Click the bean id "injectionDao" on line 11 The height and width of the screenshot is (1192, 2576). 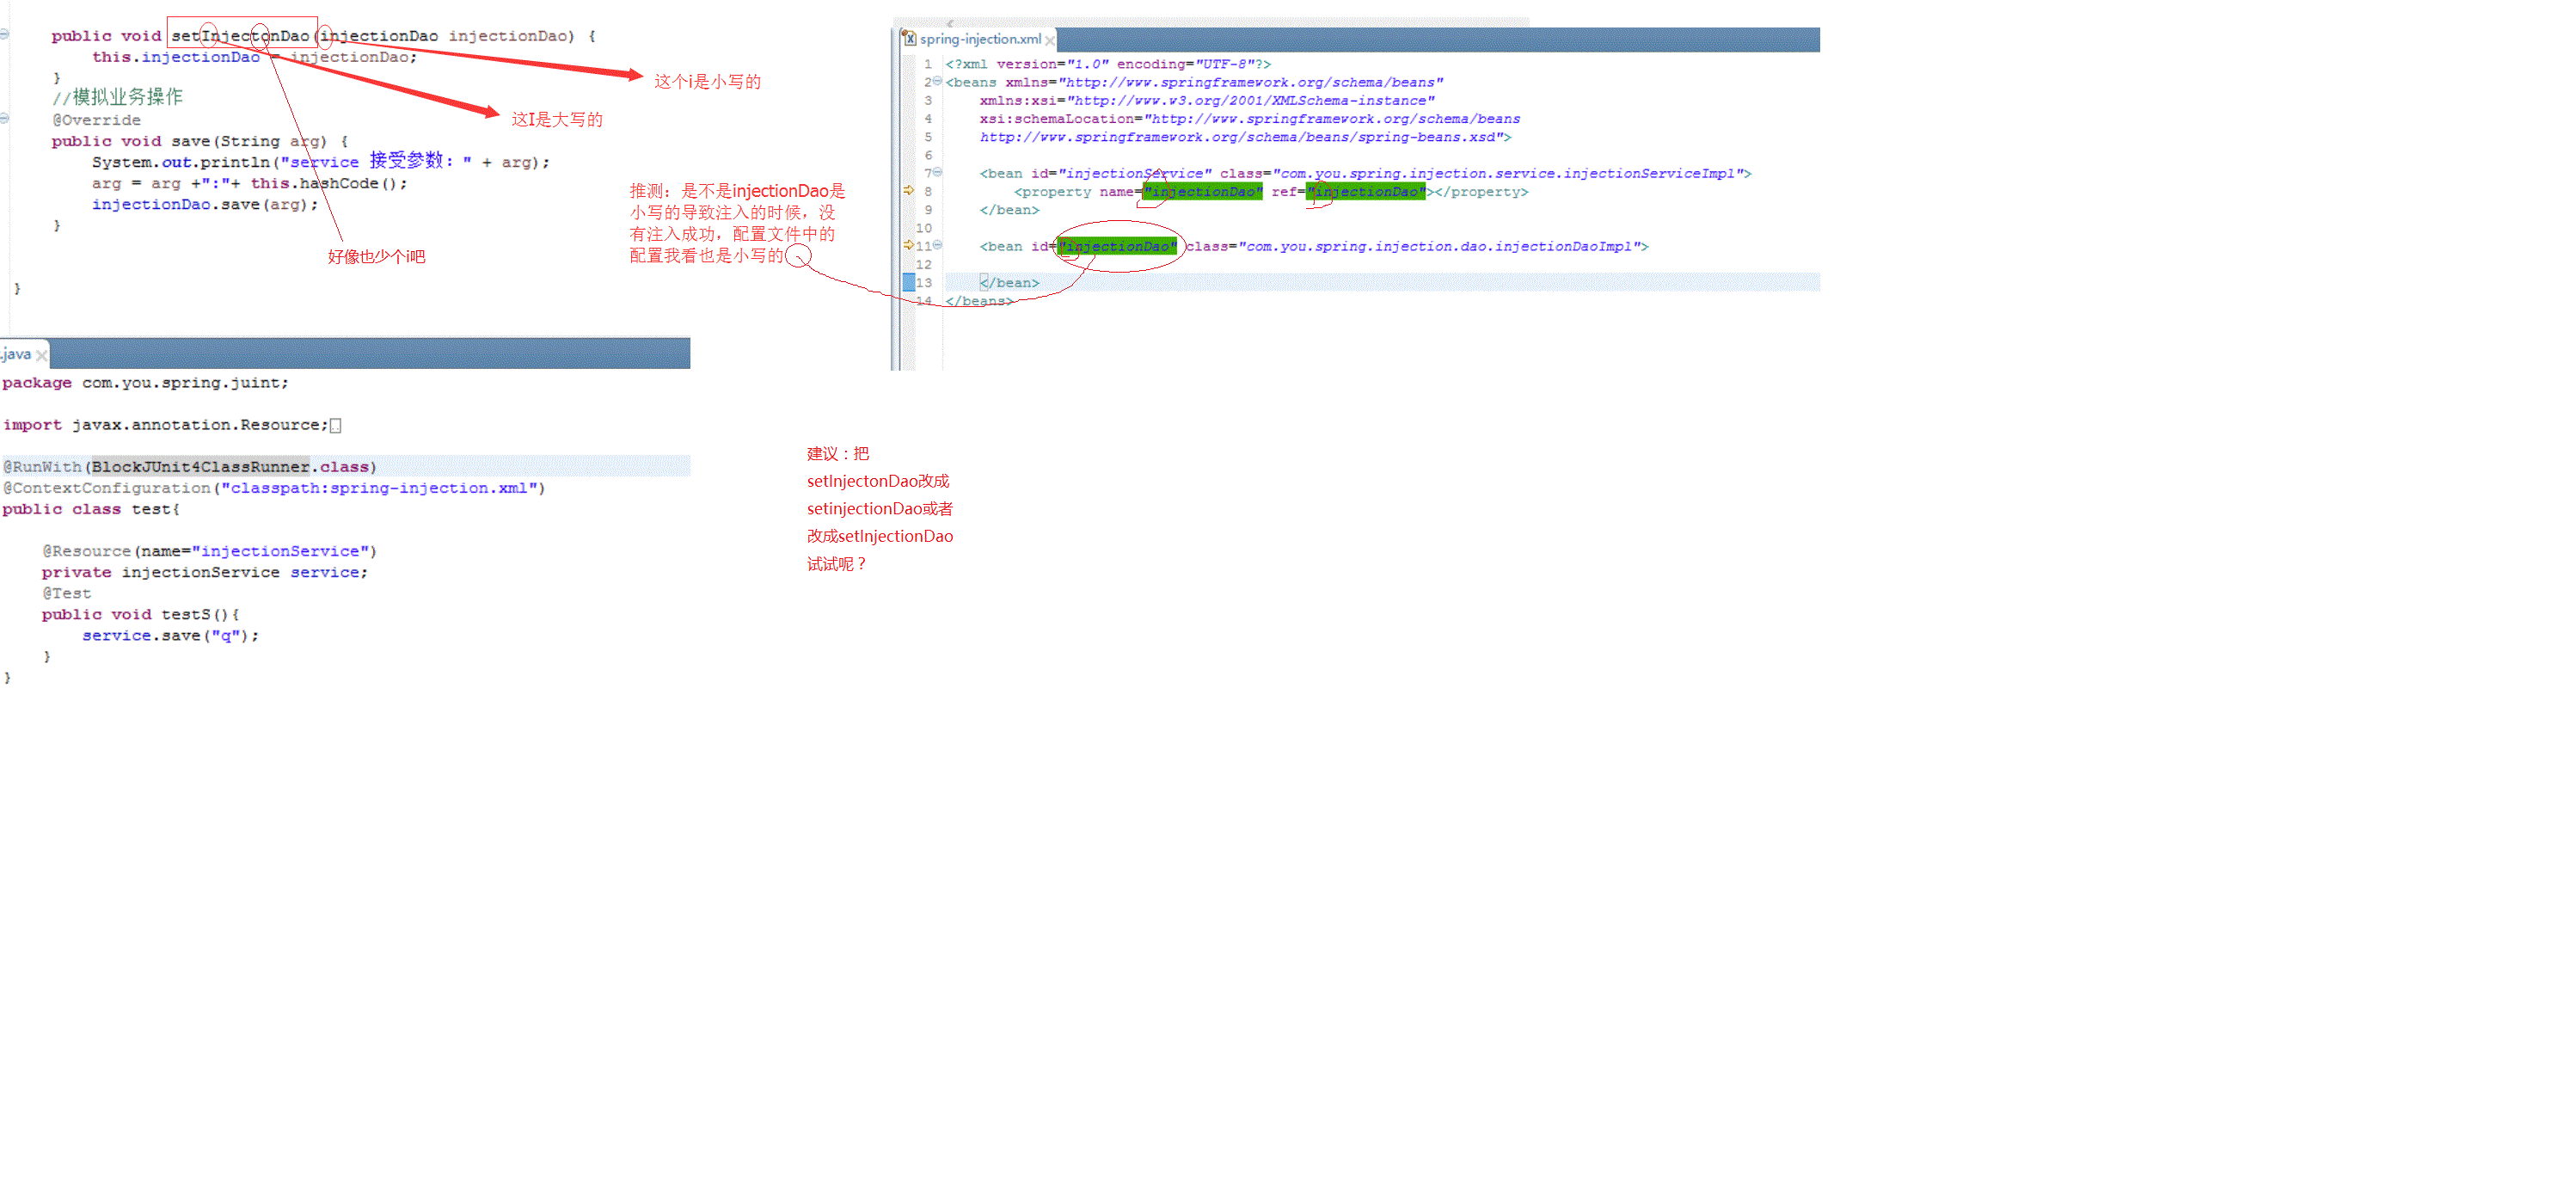(1117, 247)
